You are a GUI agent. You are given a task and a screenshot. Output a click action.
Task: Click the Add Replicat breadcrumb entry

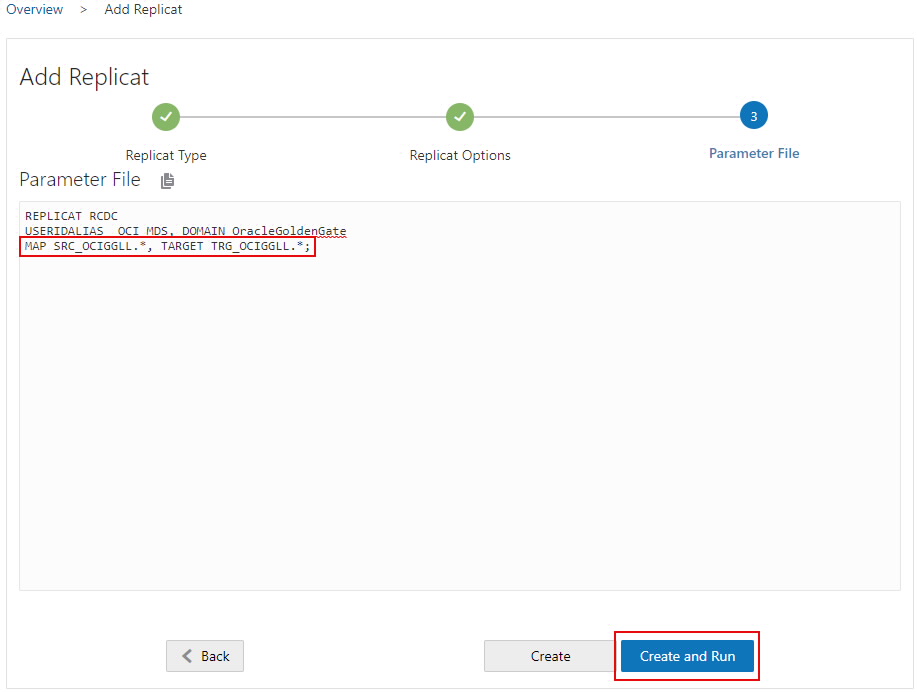click(x=143, y=9)
